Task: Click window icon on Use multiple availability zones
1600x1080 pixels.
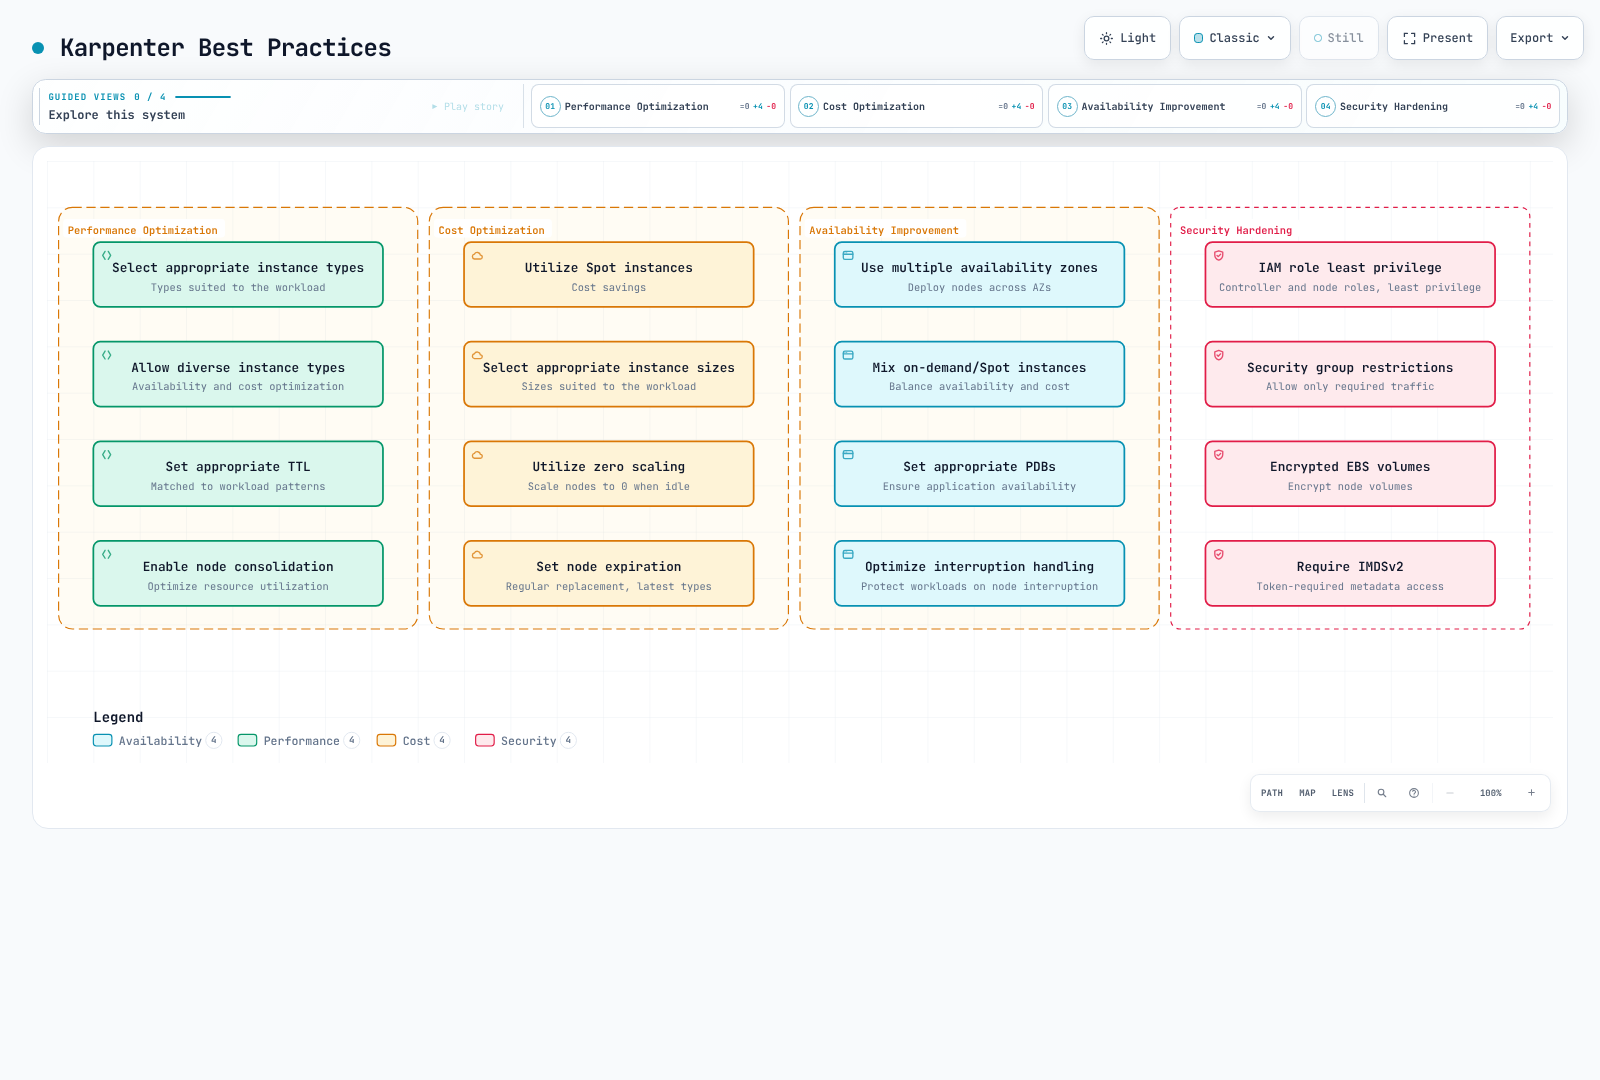Action: 848,256
